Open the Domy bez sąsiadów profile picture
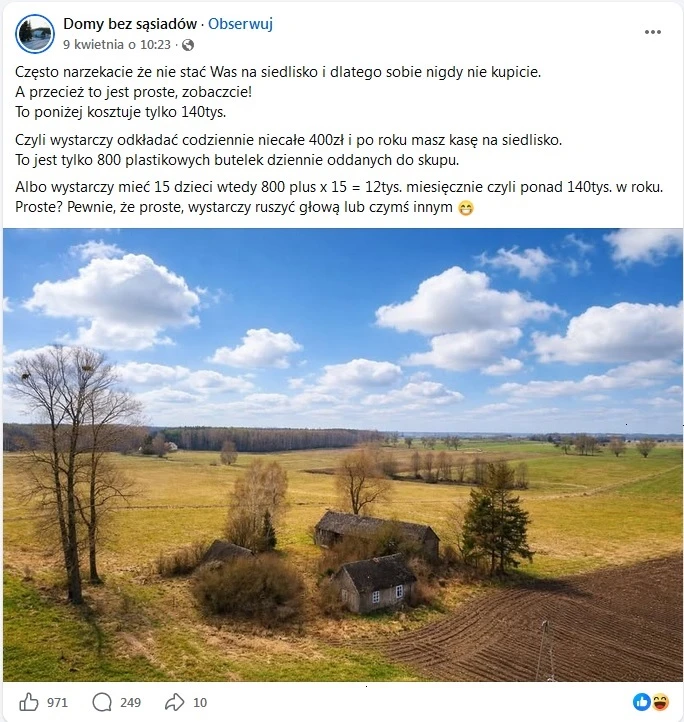Viewport: 684px width, 722px height. click(x=35, y=34)
